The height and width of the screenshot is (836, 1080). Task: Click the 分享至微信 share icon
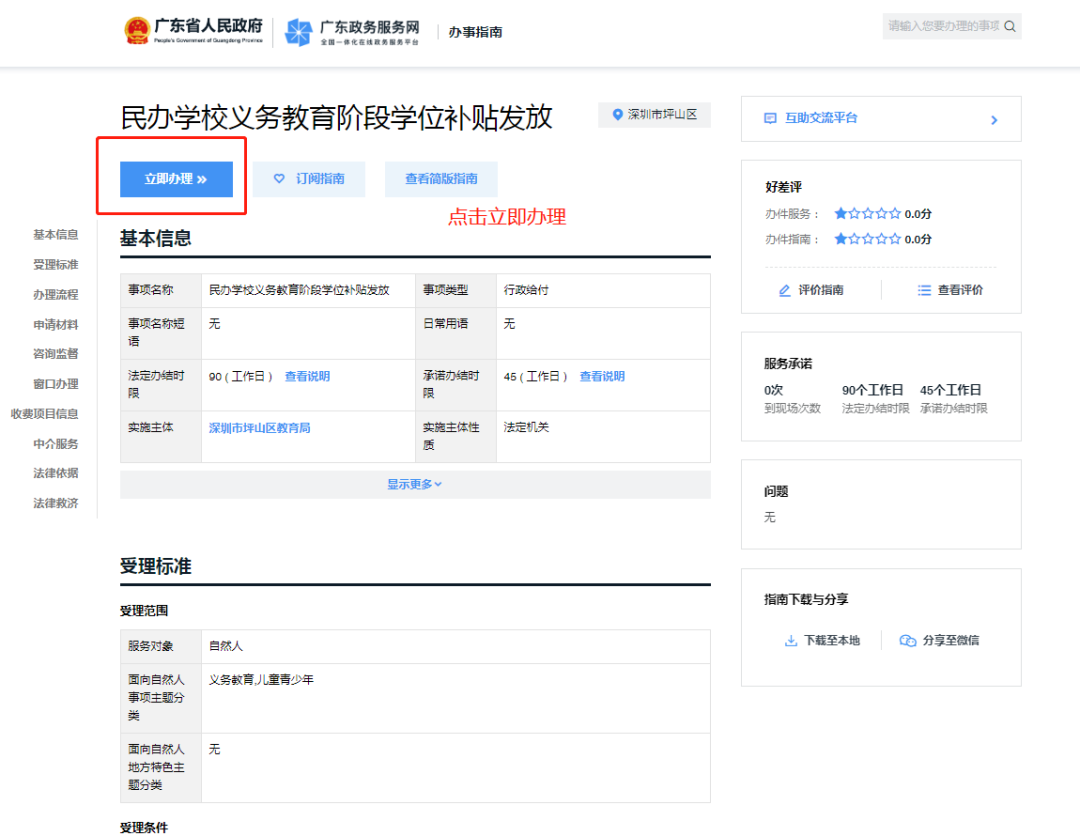pos(908,641)
